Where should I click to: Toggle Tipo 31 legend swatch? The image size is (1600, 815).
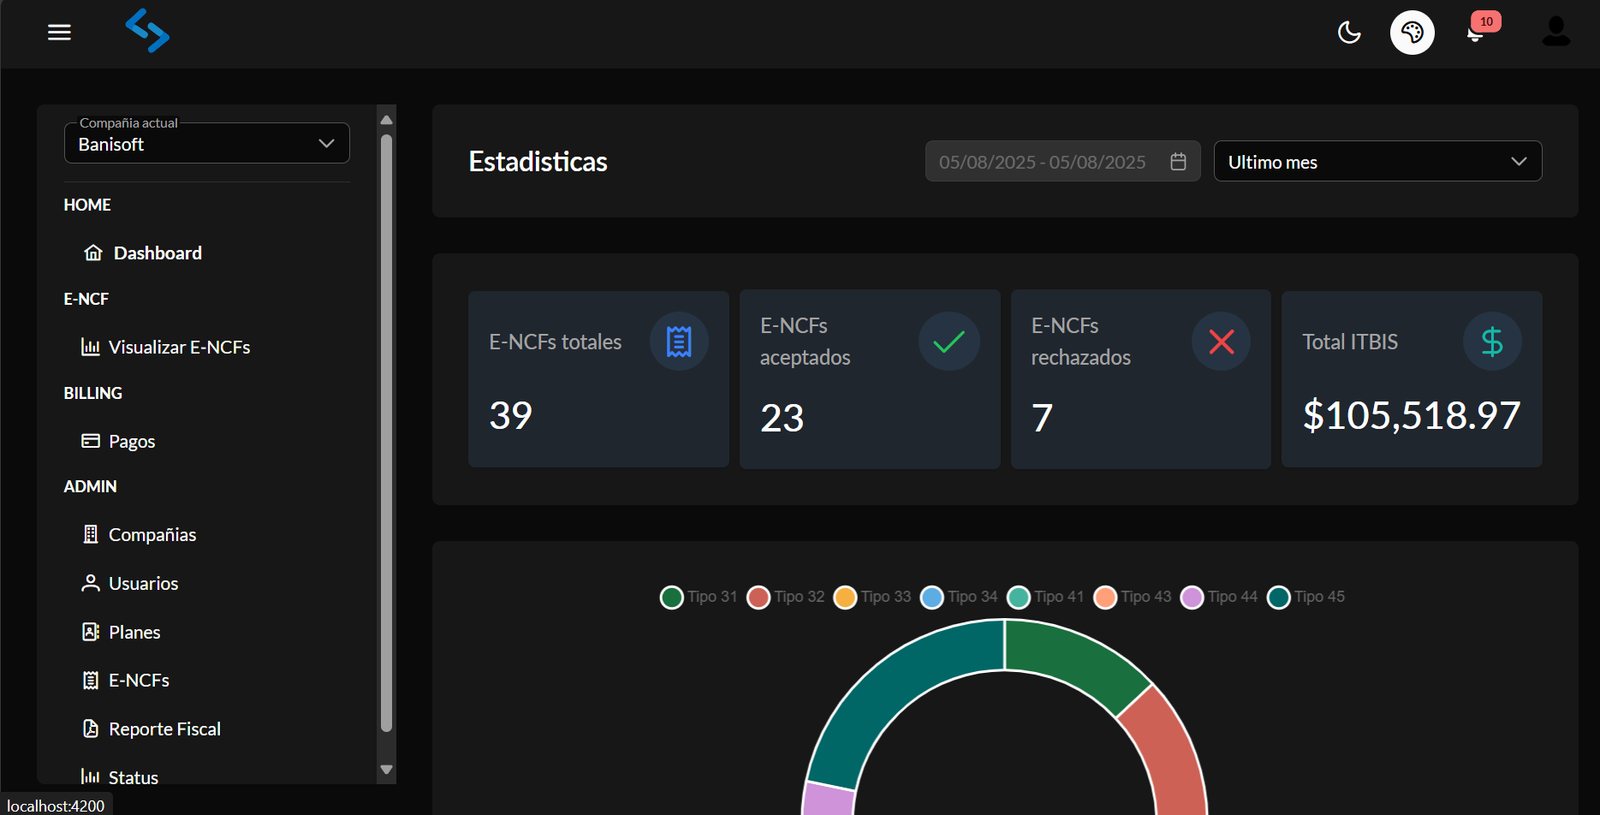672,597
